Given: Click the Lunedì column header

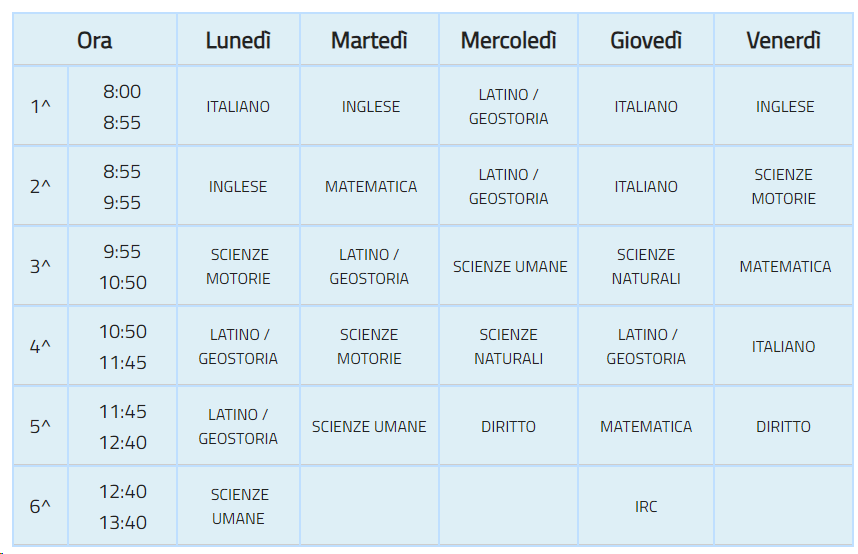Looking at the screenshot, I should [238, 39].
